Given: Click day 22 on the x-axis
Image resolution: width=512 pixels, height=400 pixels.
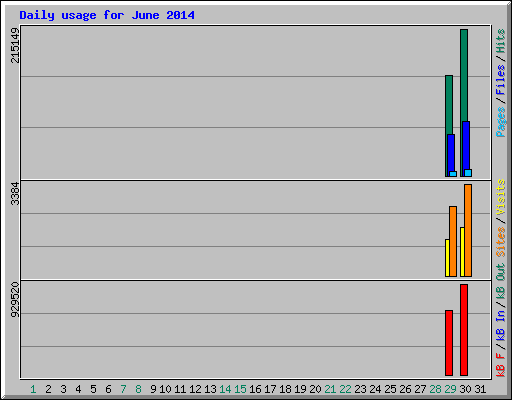Looking at the screenshot, I should (x=345, y=389).
